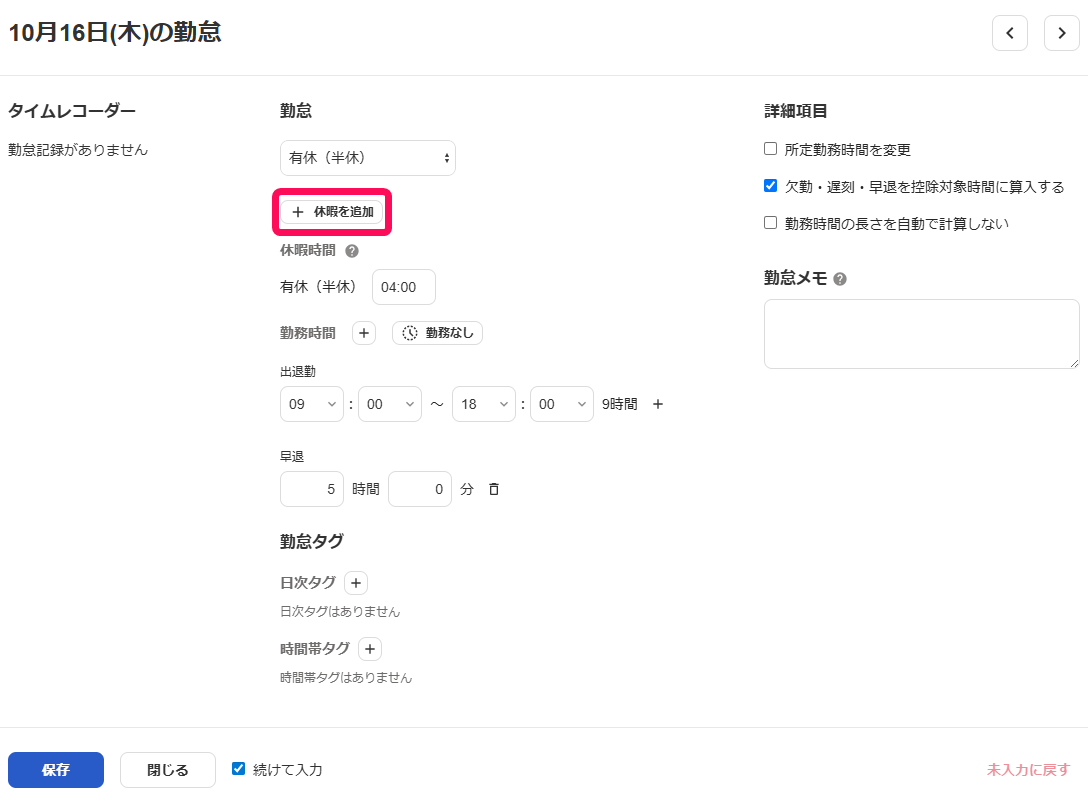Open help icon next to 休暇時間
Viewport: 1088px width, 804px height.
[352, 251]
